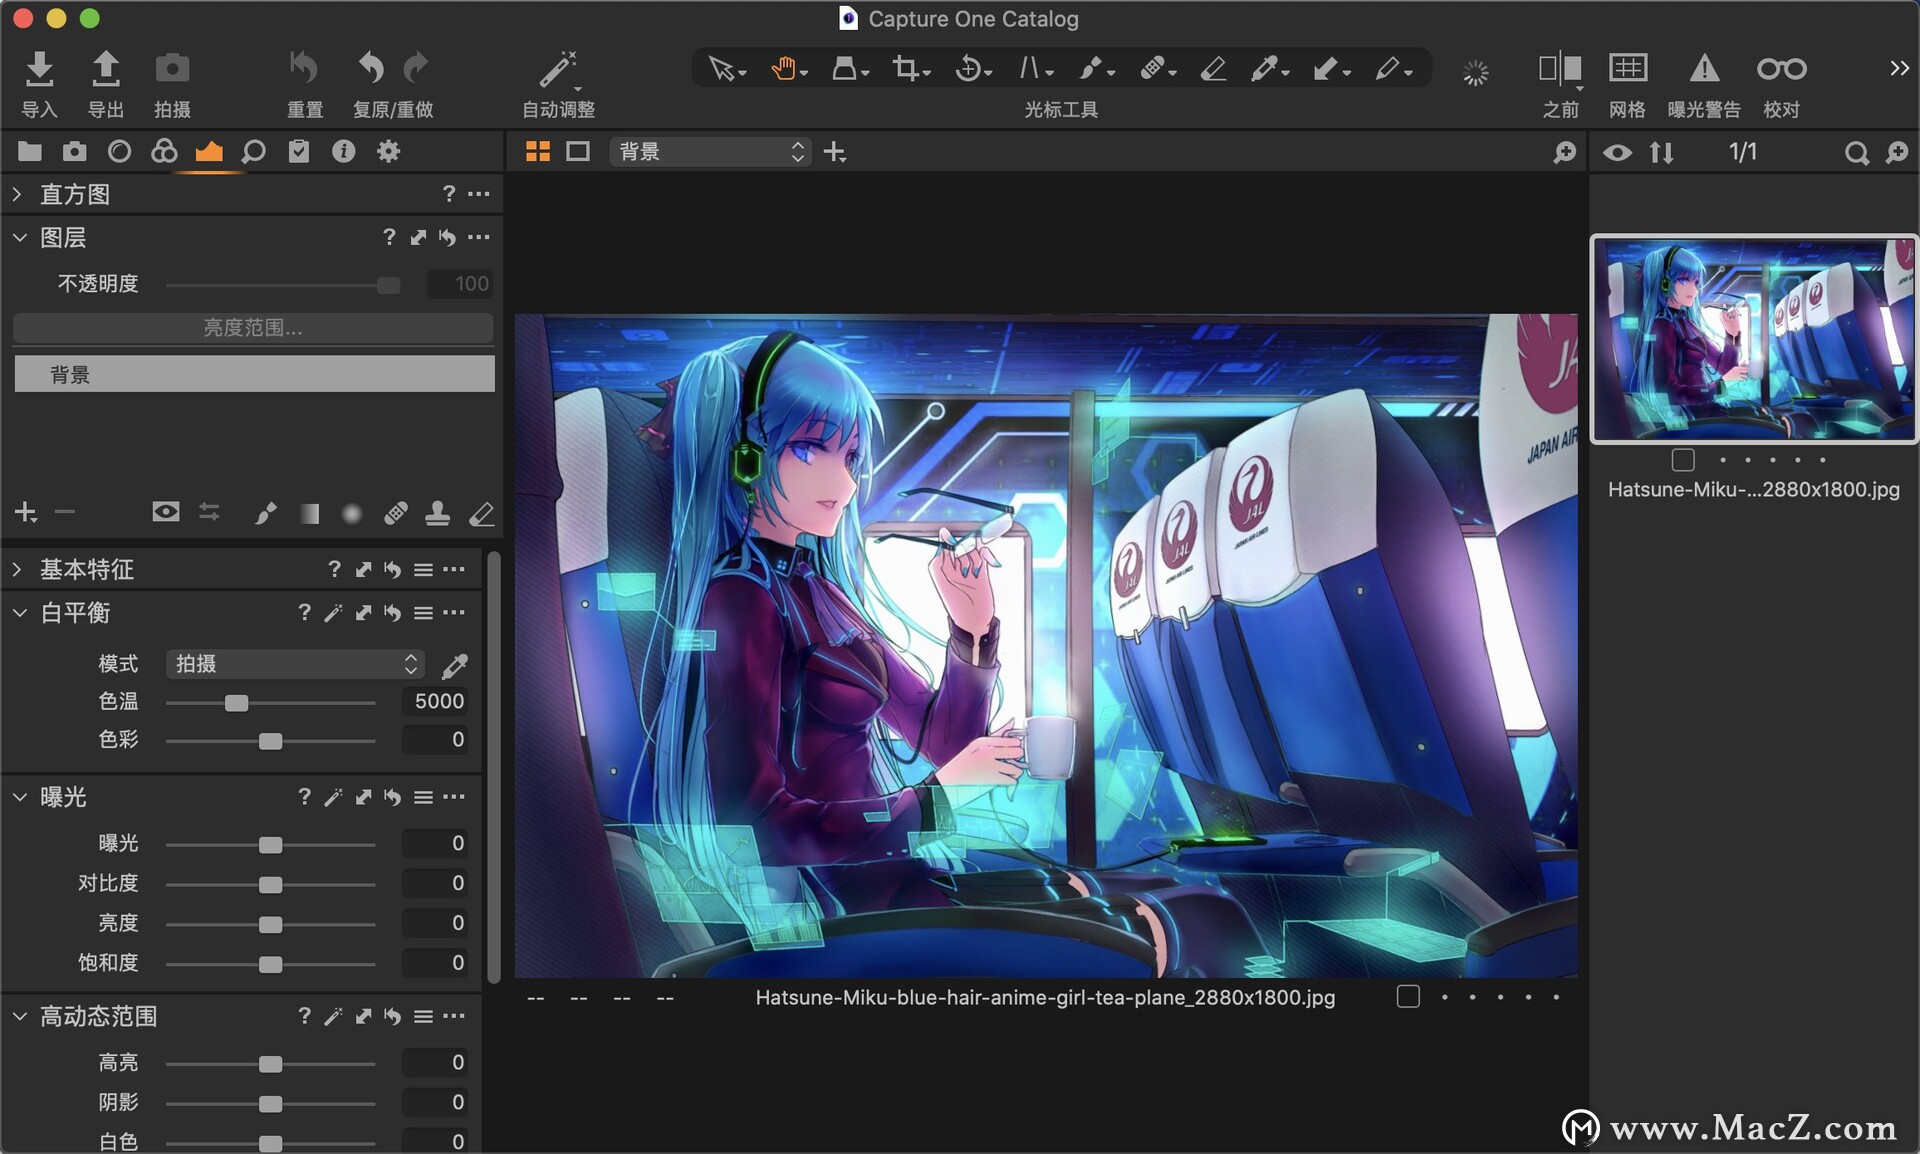1920x1154 pixels.
Task: Tick the color tag checkbox under thumbnail
Action: pyautogui.click(x=1683, y=460)
